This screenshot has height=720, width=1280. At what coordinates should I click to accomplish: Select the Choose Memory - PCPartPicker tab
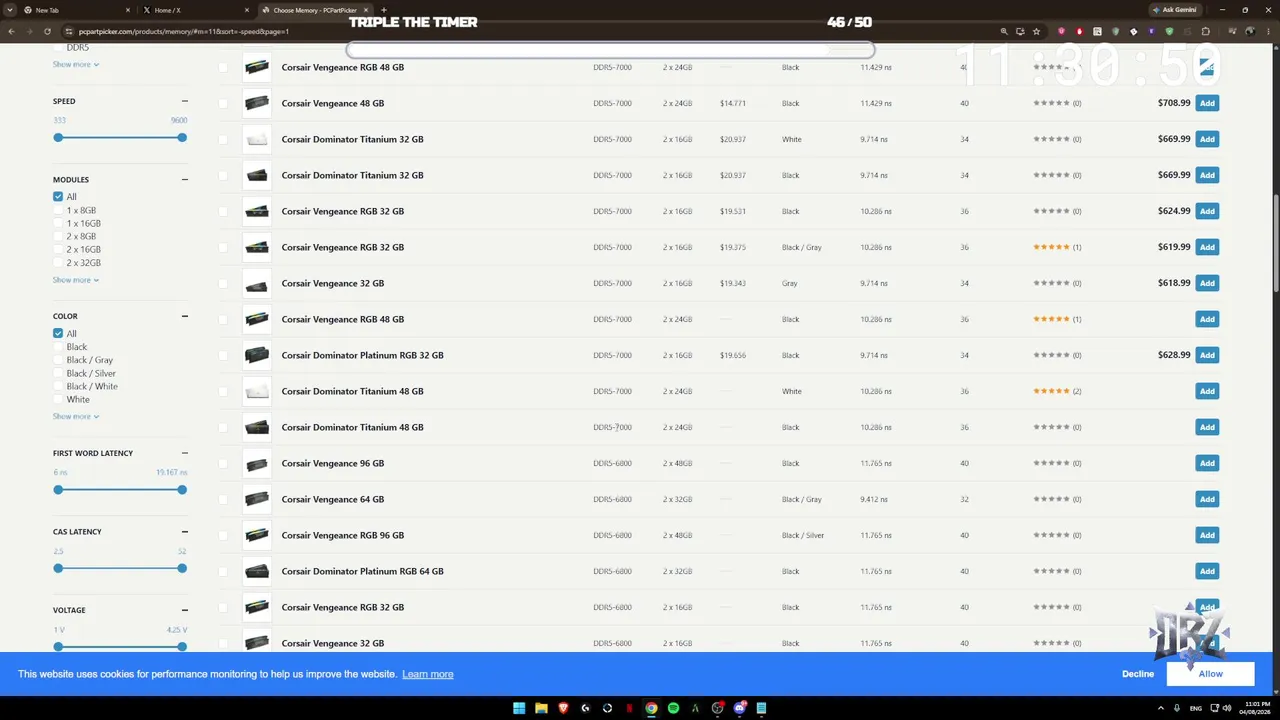pyautogui.click(x=315, y=10)
